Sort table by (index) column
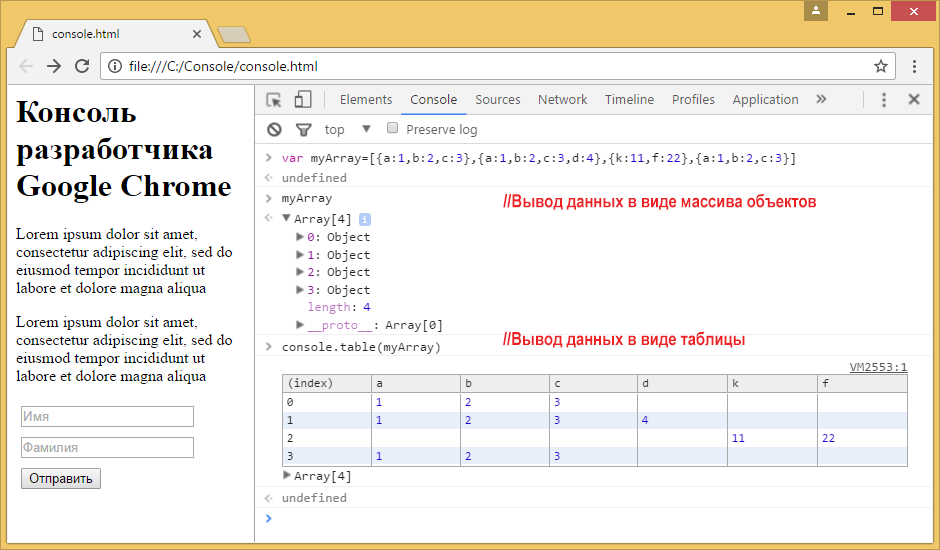 [x=327, y=383]
